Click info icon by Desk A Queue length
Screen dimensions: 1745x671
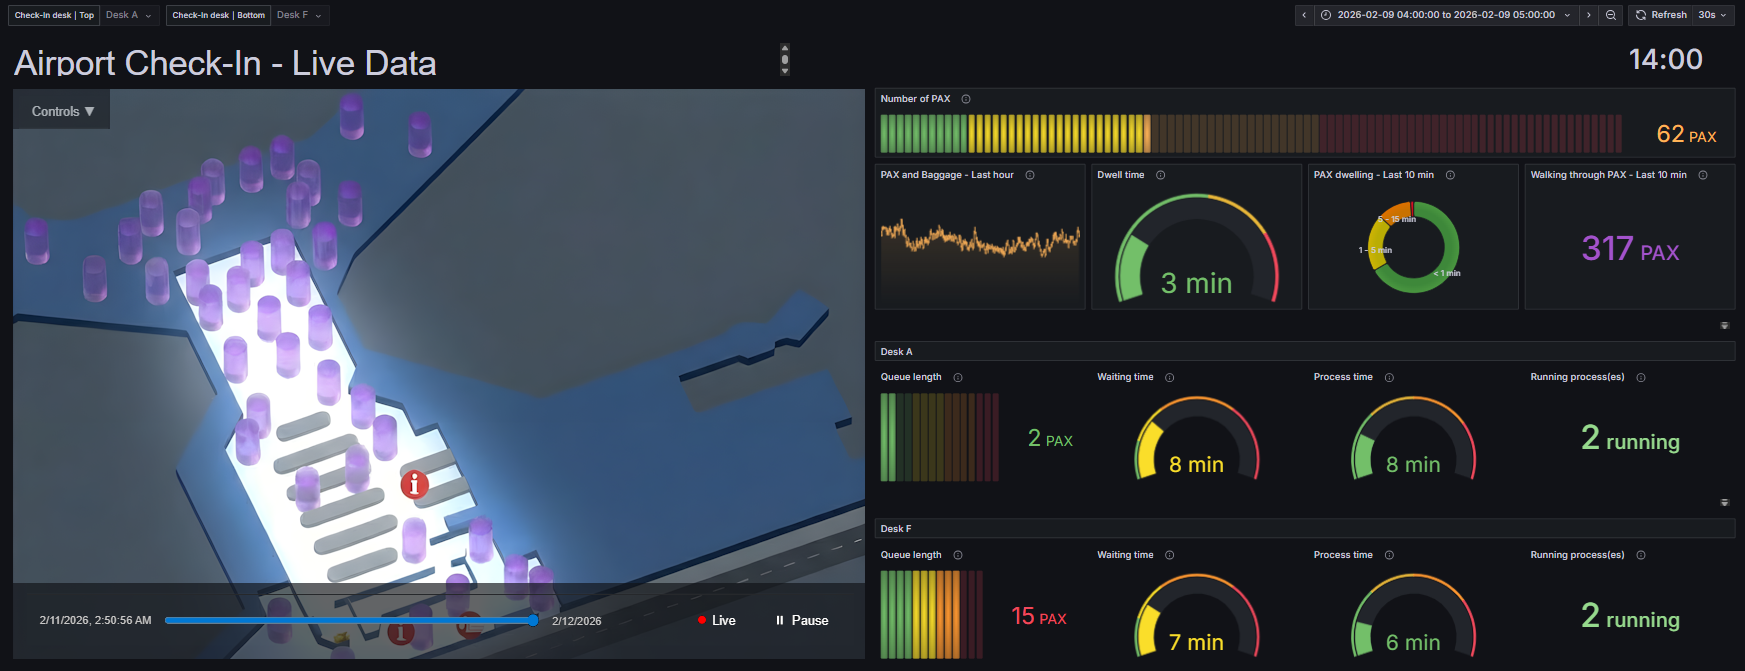tap(958, 377)
